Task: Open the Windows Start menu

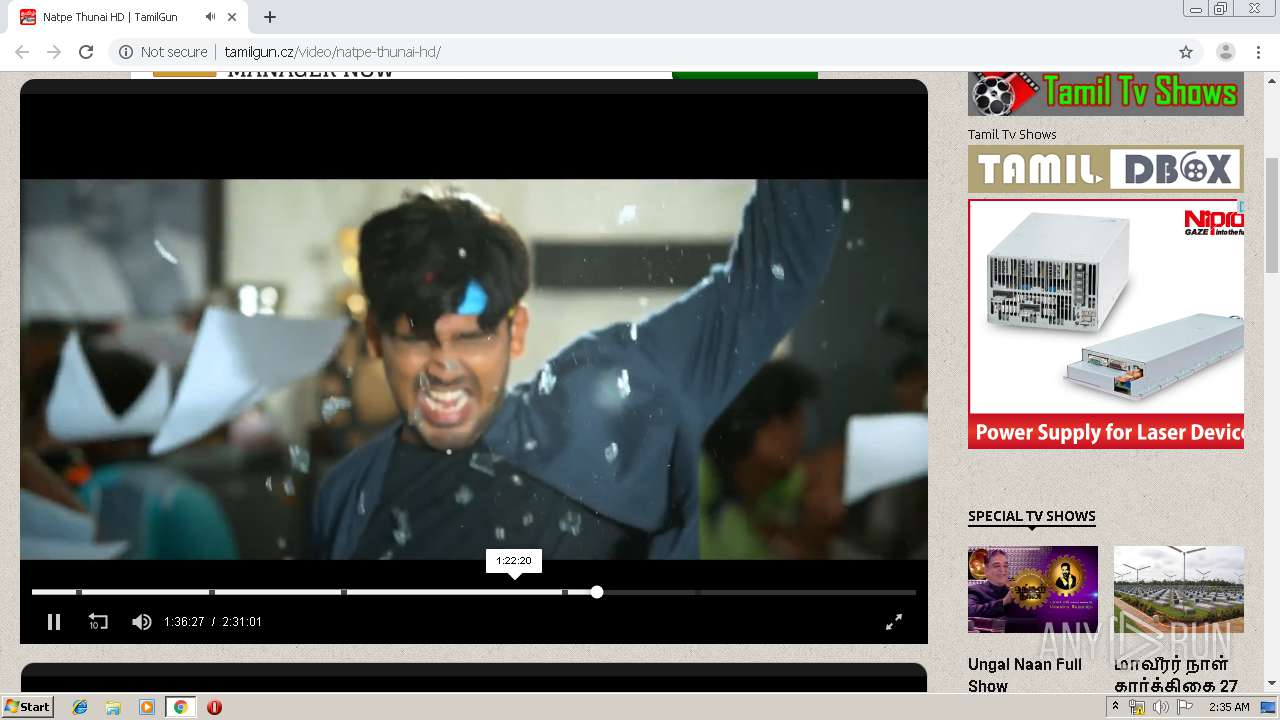Action: point(28,707)
